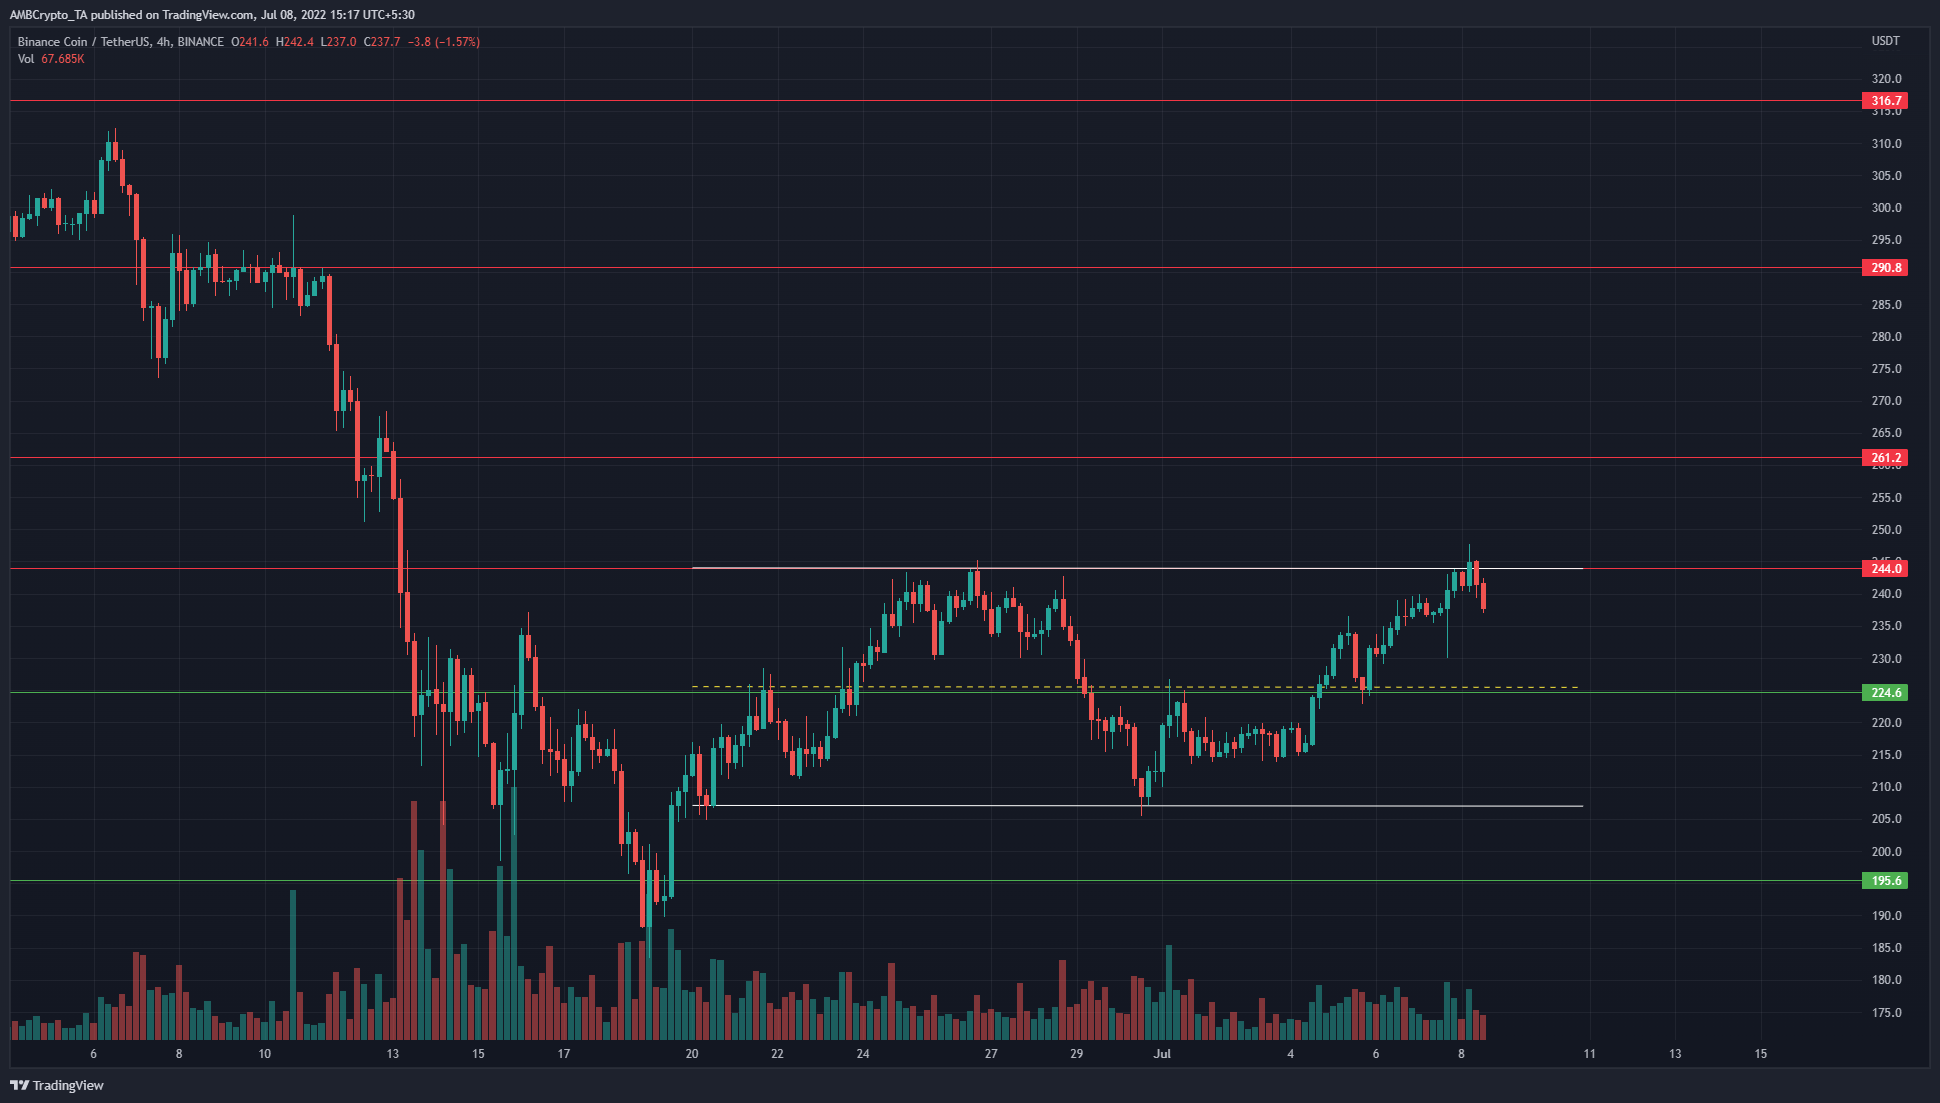The width and height of the screenshot is (1940, 1103).
Task: Click the 320.0 tick on price scale
Action: point(1886,79)
